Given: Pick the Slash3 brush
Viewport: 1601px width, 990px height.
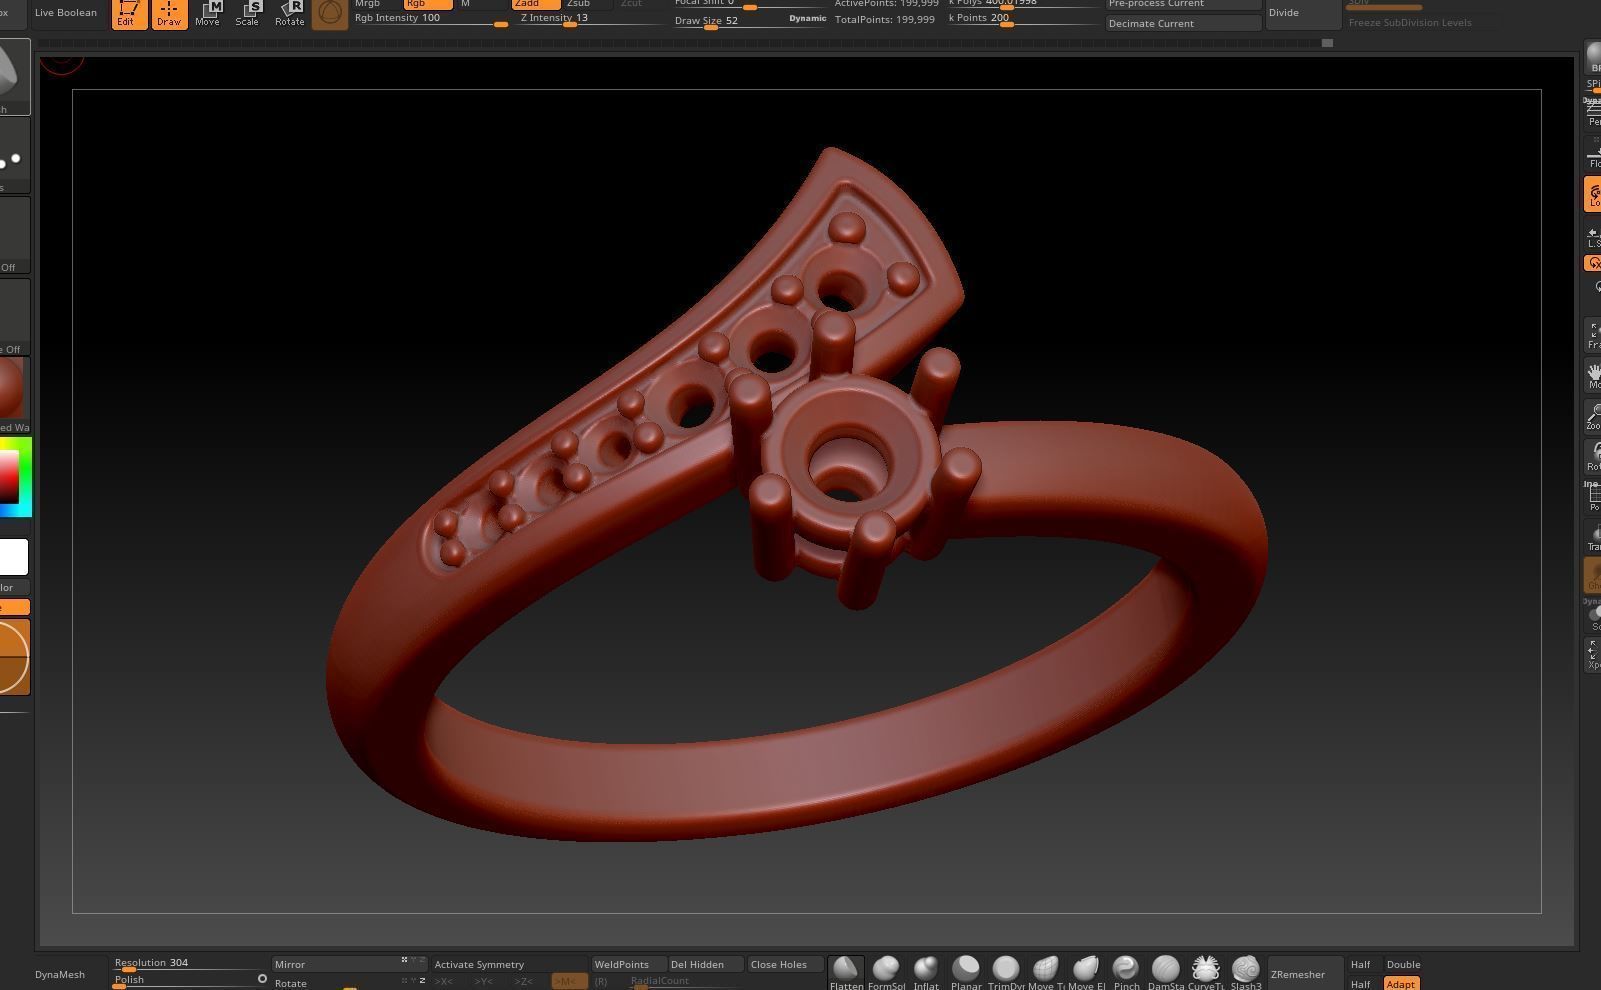Looking at the screenshot, I should [x=1246, y=972].
